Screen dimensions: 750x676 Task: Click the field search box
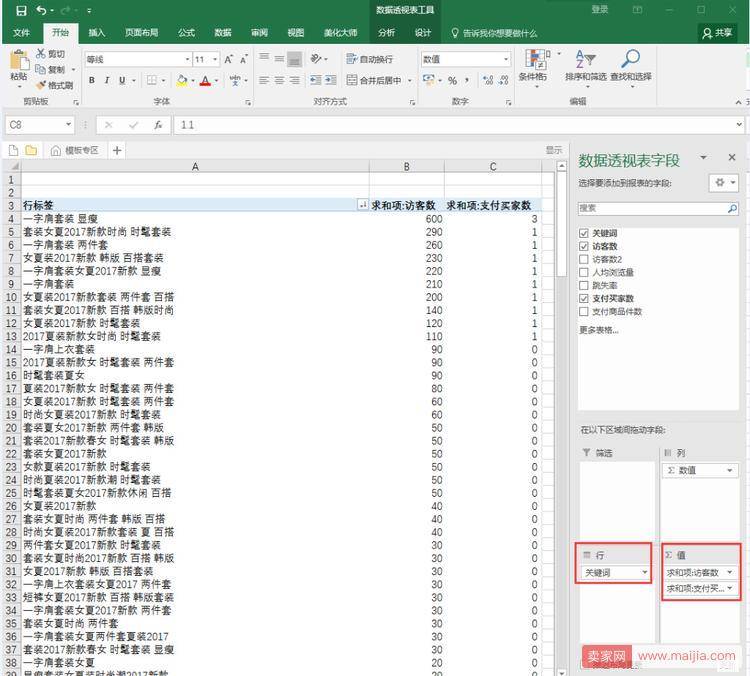(658, 208)
